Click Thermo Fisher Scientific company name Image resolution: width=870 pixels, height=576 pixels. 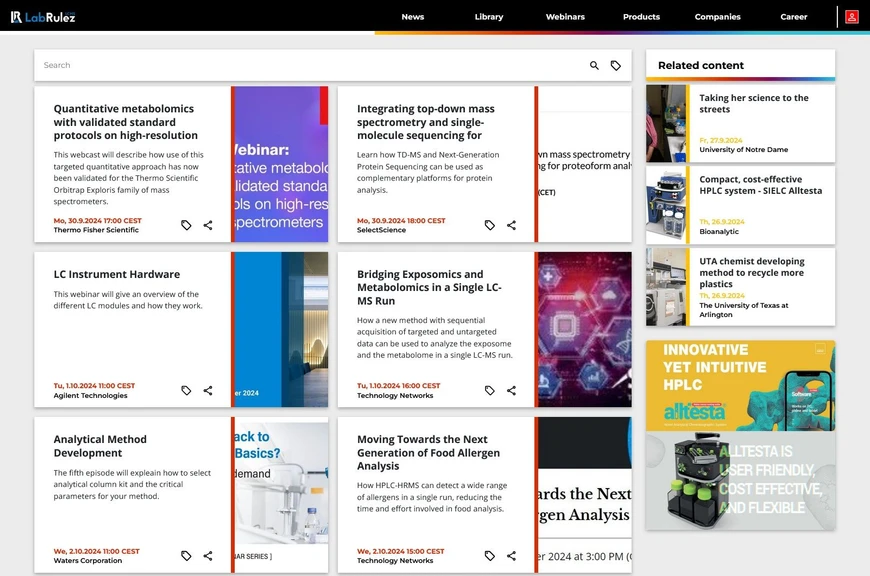point(96,230)
